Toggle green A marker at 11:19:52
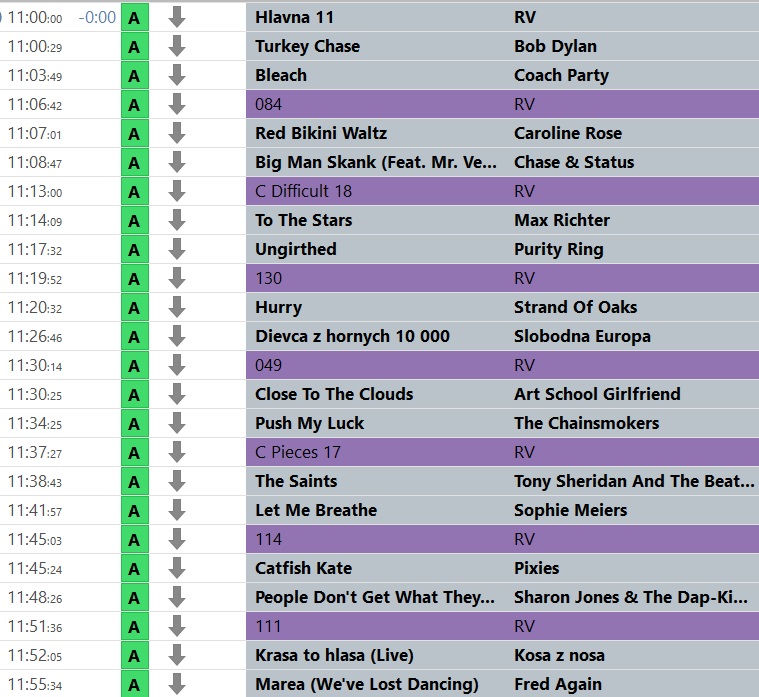Screen dimensions: 759x697 click(135, 279)
